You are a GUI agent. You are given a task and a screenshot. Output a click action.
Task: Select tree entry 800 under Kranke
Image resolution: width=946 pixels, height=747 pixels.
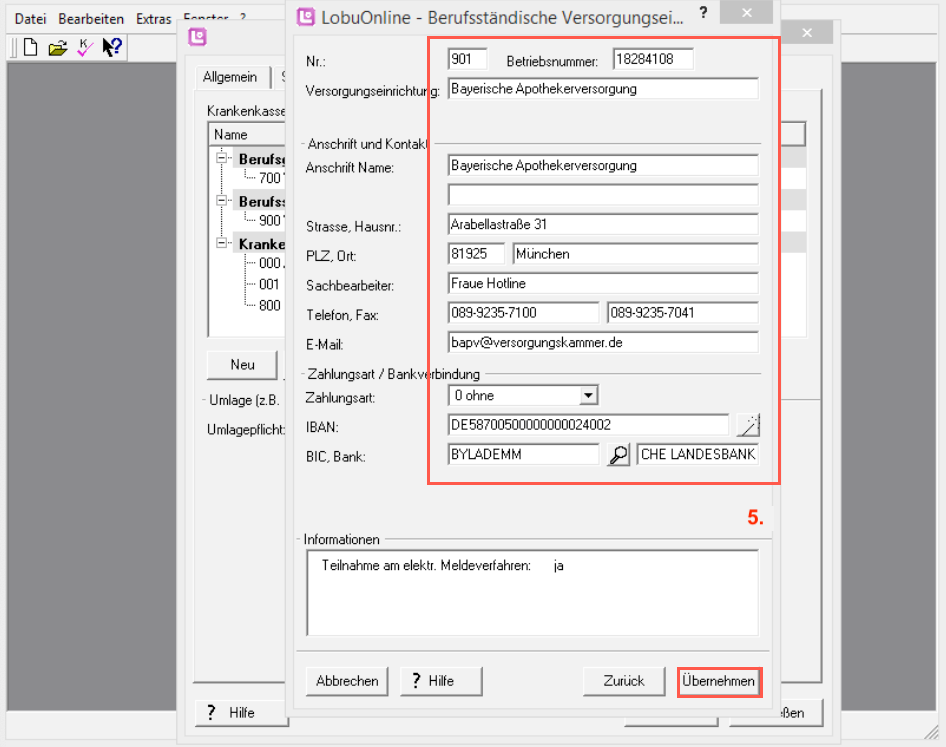click(270, 306)
